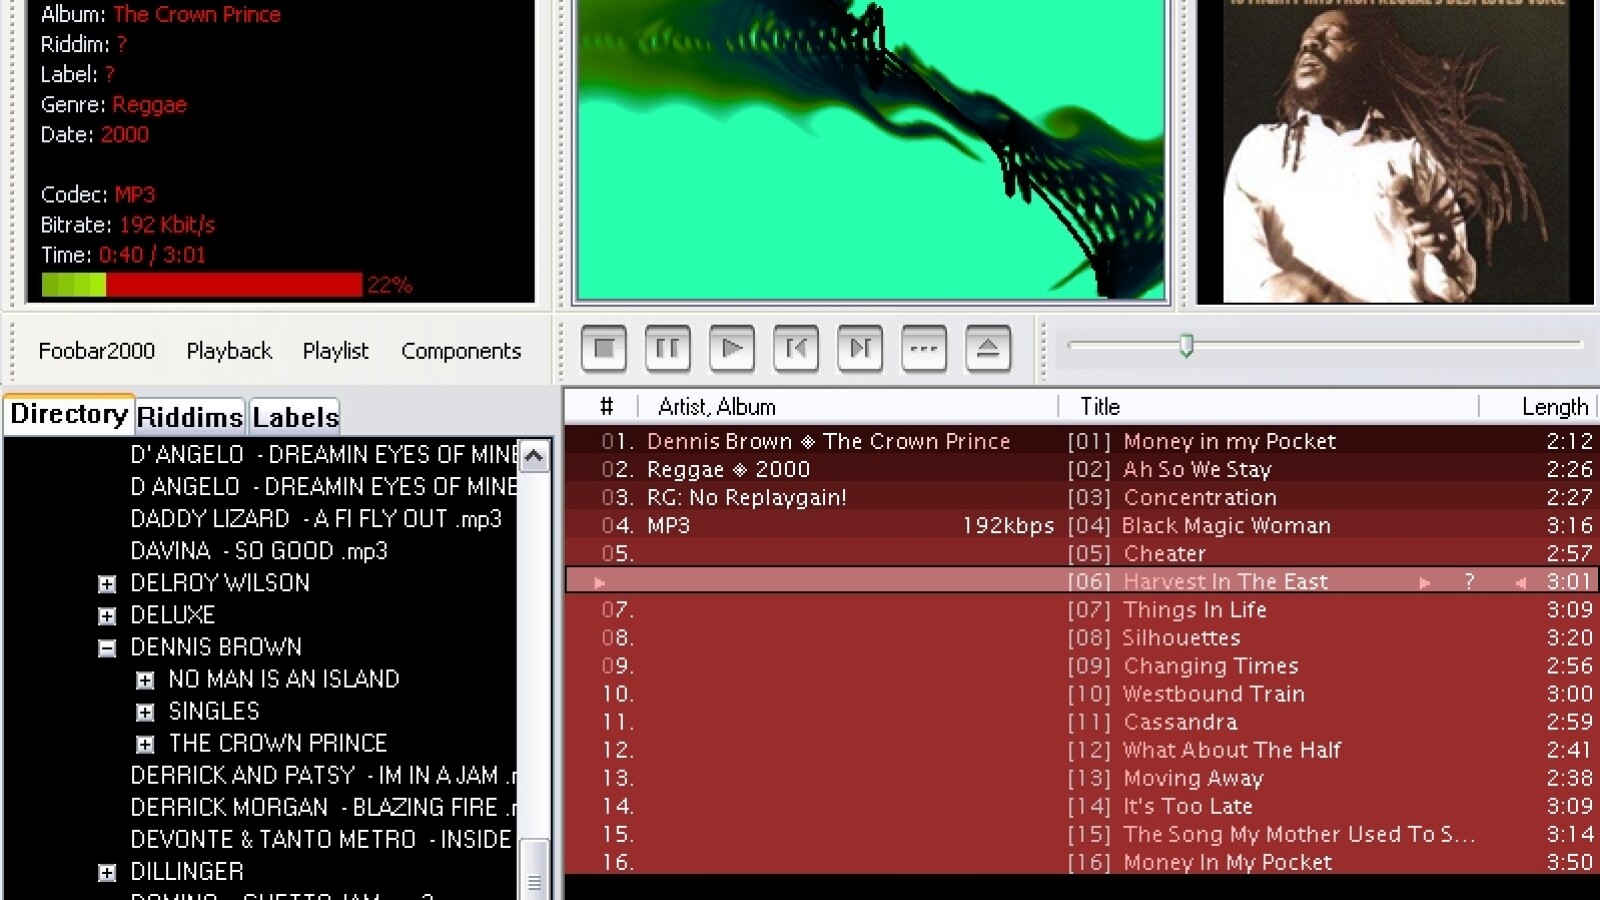Skip to next track button
Viewport: 1600px width, 900px height.
[x=860, y=348]
